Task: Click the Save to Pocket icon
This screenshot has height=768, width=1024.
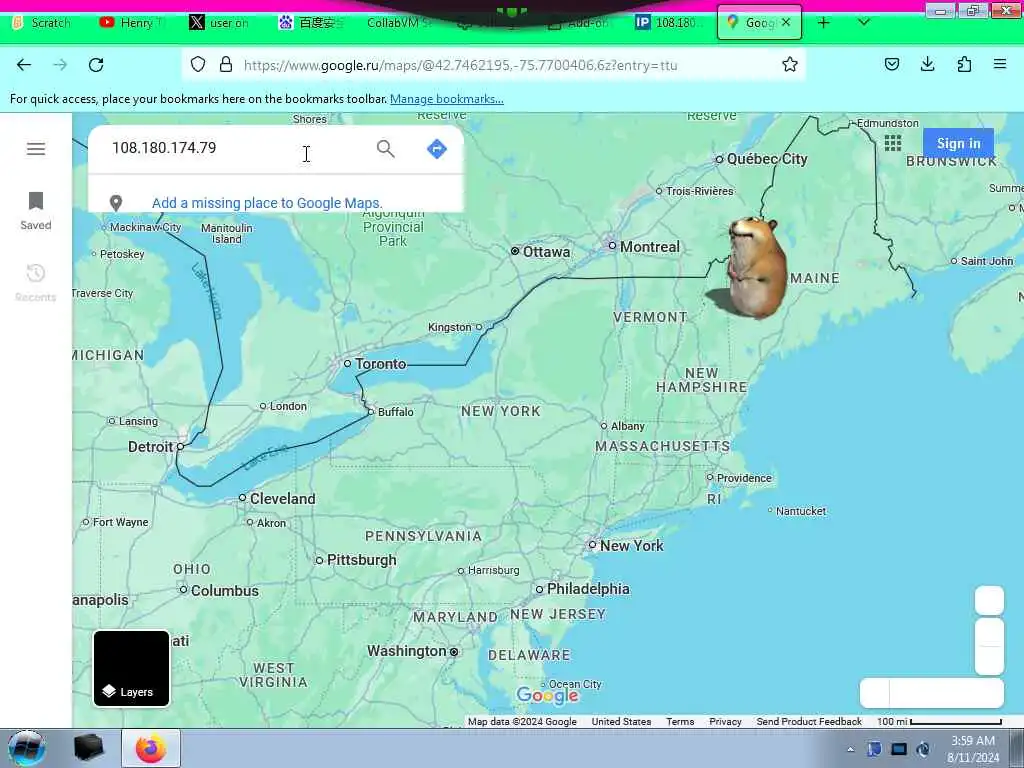Action: [x=891, y=65]
